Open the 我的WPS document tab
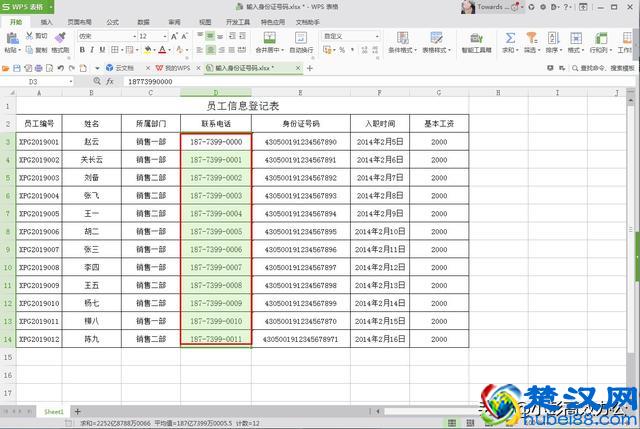The image size is (640, 429). point(173,68)
